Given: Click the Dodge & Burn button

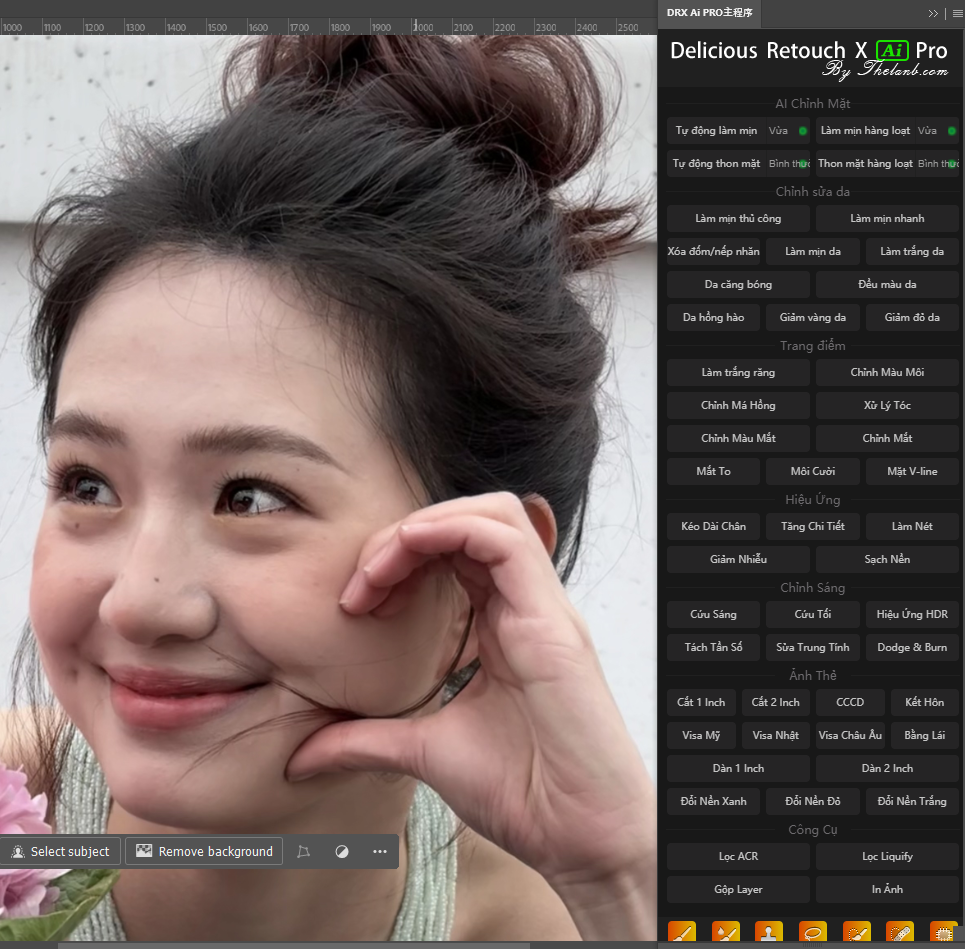Looking at the screenshot, I should (912, 647).
